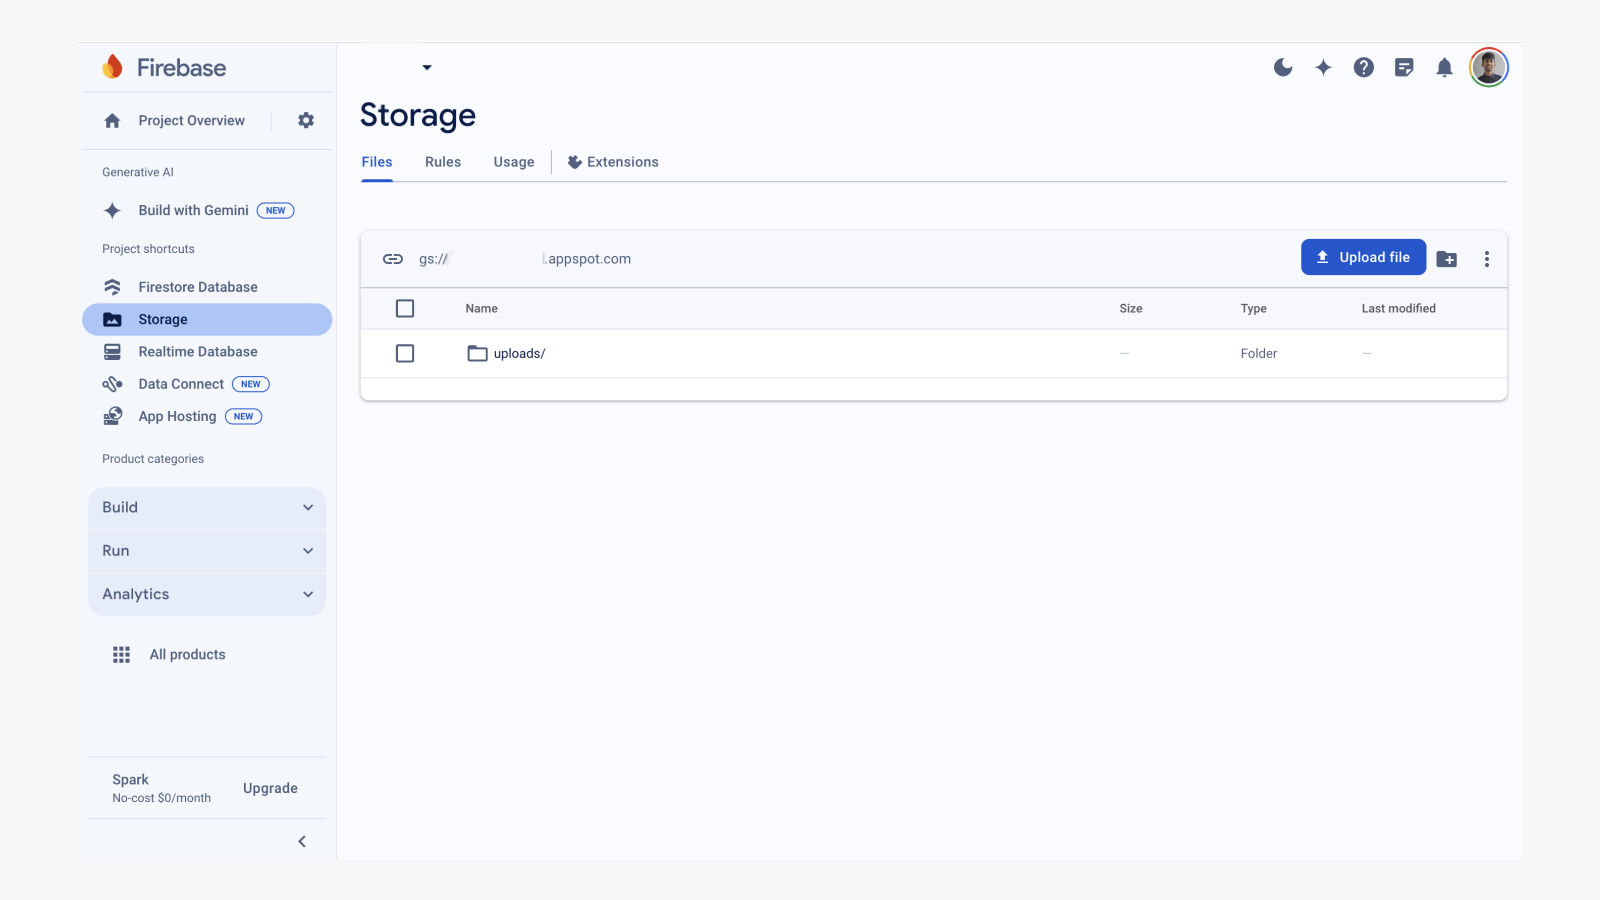Image resolution: width=1600 pixels, height=900 pixels.
Task: Create a new folder in Storage
Action: click(1447, 258)
